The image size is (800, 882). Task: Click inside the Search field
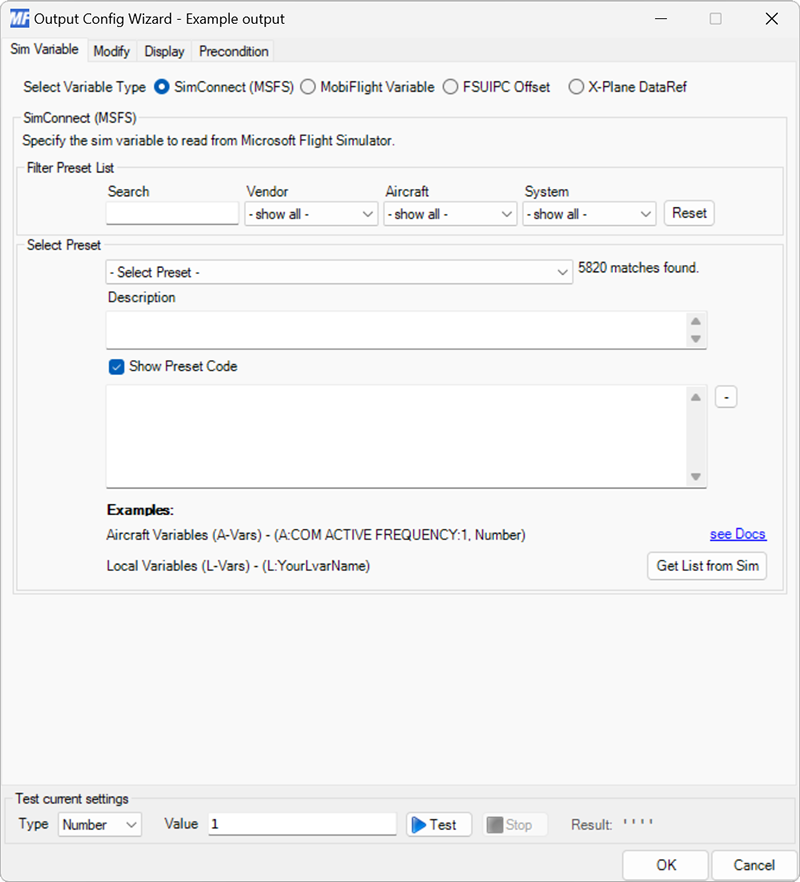click(x=171, y=213)
